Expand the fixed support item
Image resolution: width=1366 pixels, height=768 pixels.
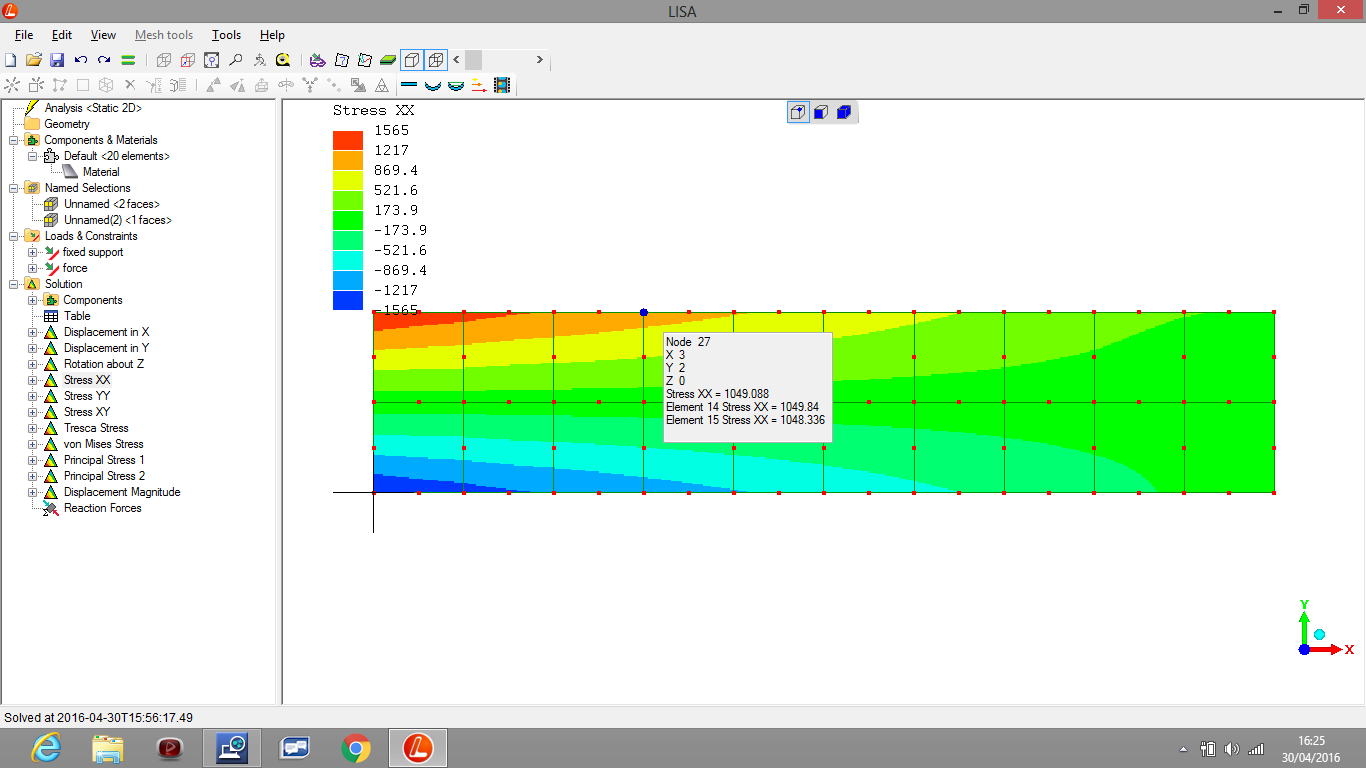[x=32, y=252]
